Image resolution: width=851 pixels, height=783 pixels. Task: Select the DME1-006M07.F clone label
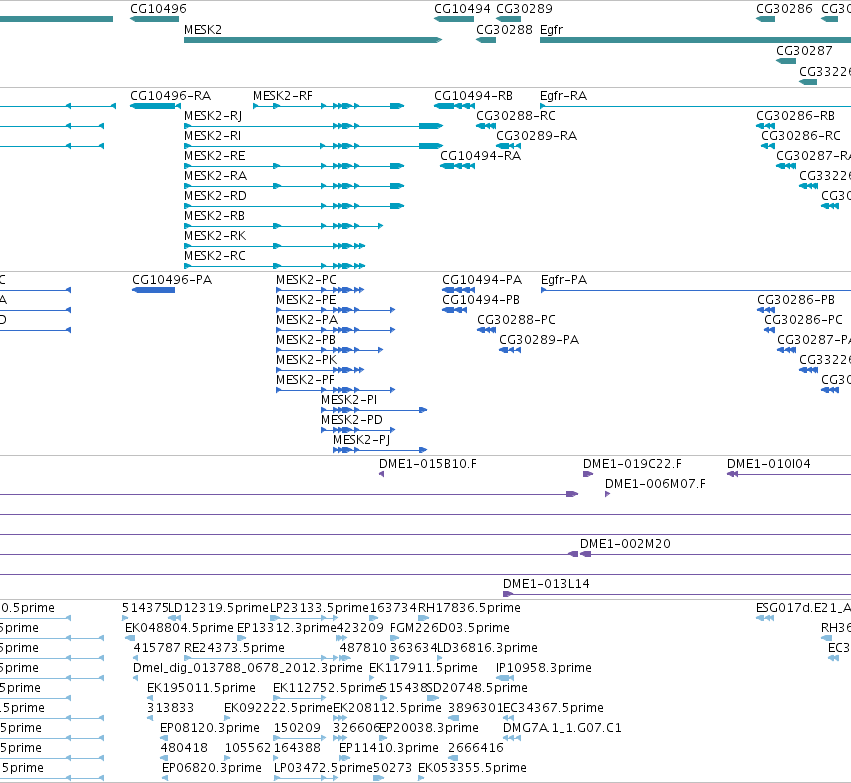[655, 484]
